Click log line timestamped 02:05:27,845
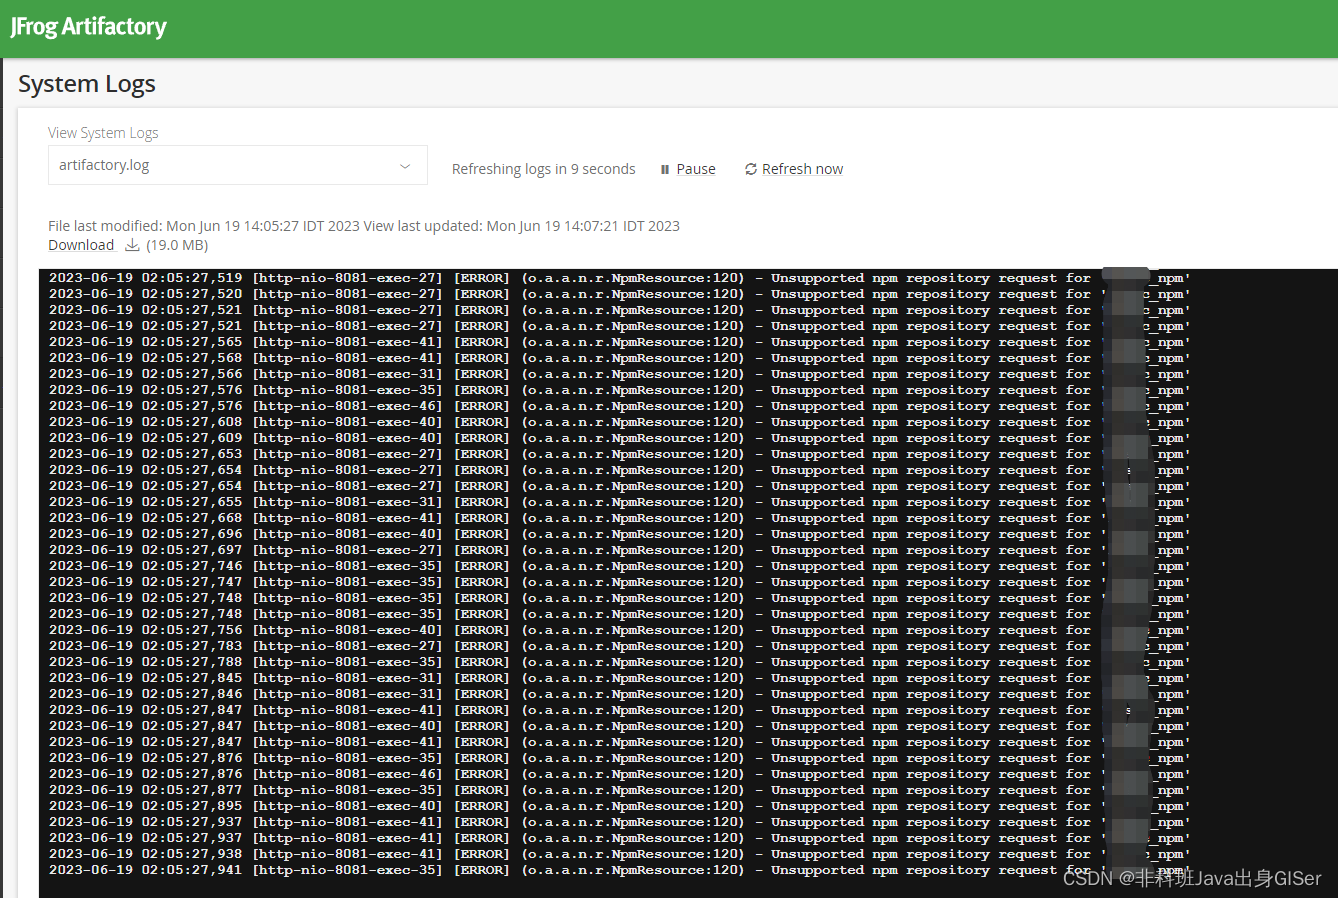Screen dimensions: 1338x898 [x=620, y=678]
